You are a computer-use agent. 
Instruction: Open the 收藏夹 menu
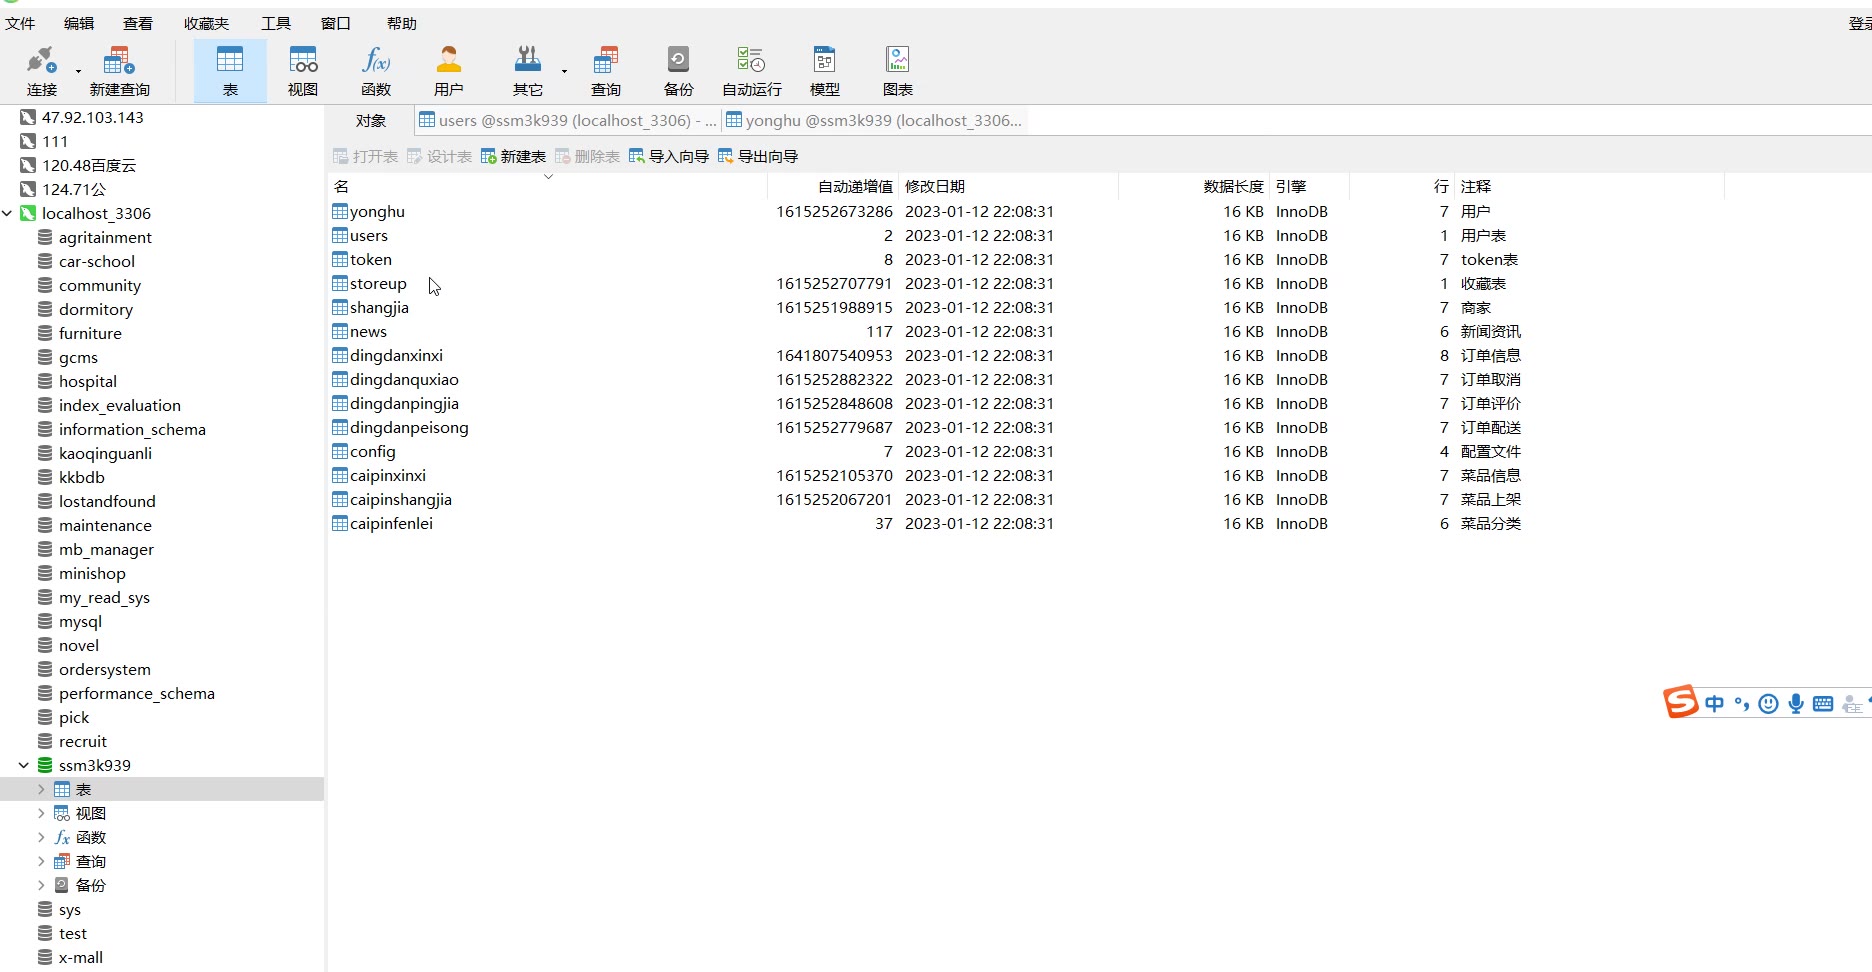pos(206,23)
